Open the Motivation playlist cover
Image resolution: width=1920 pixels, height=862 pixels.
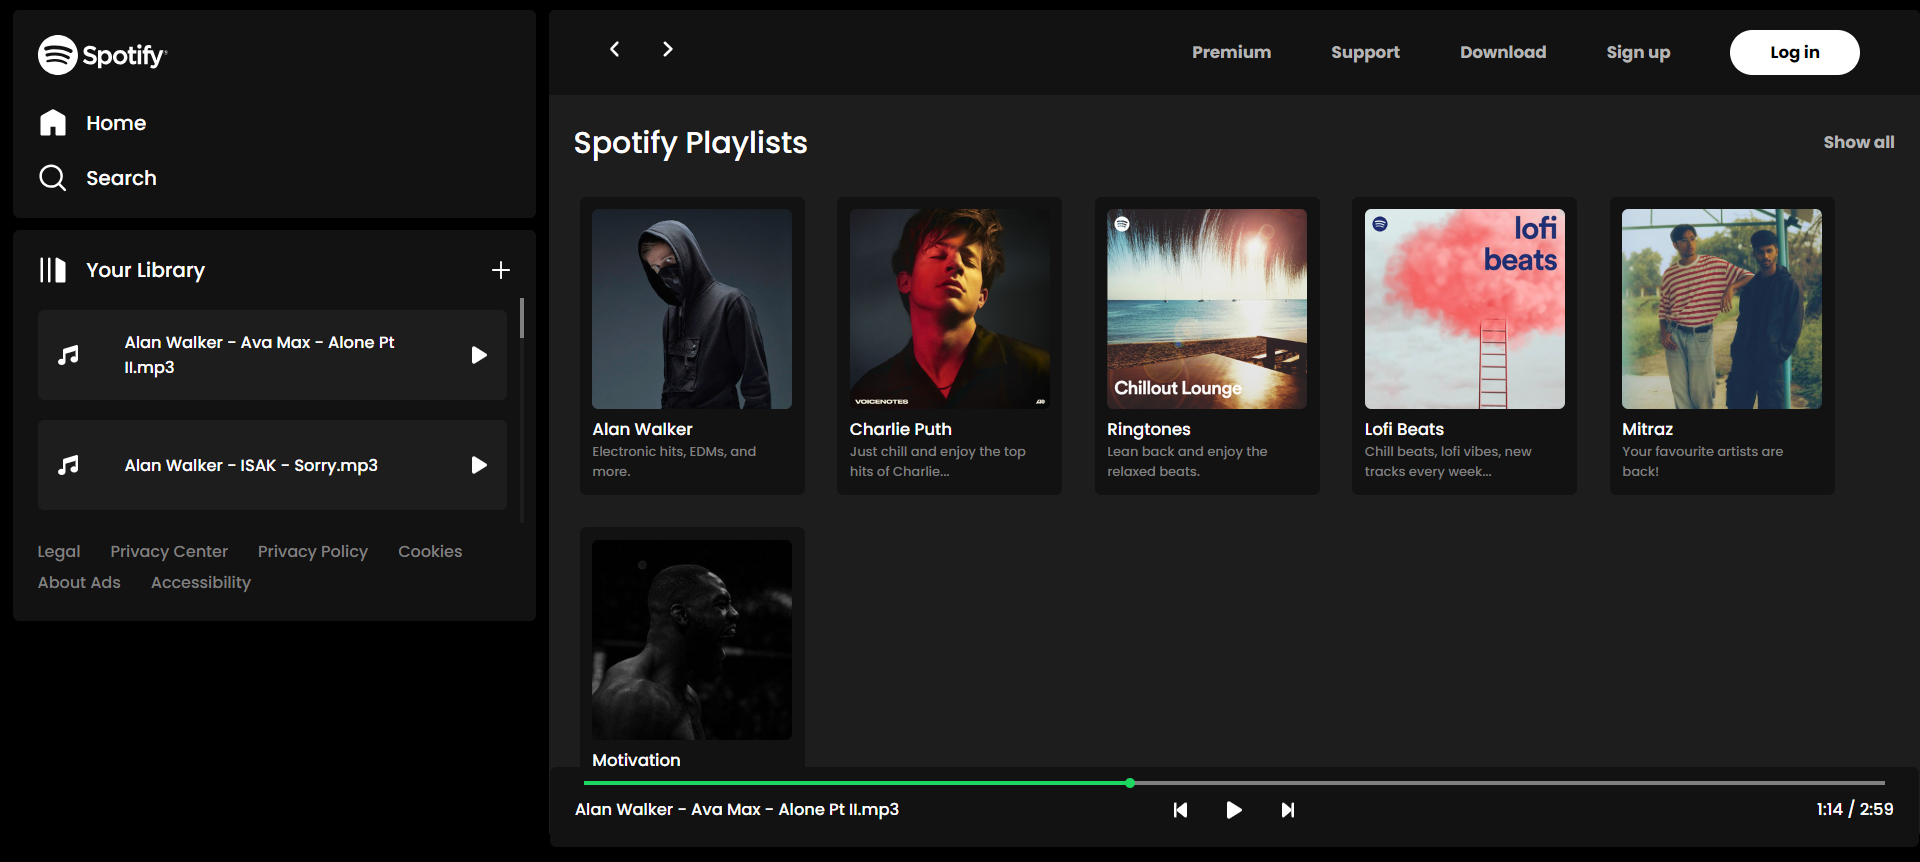pyautogui.click(x=692, y=640)
